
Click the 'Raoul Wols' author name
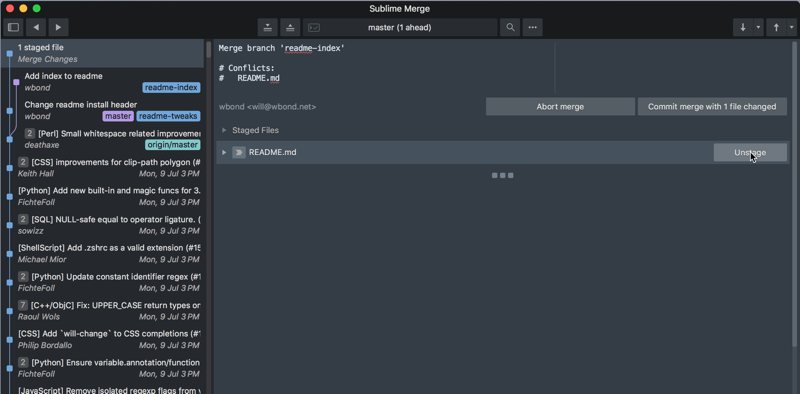[39, 316]
